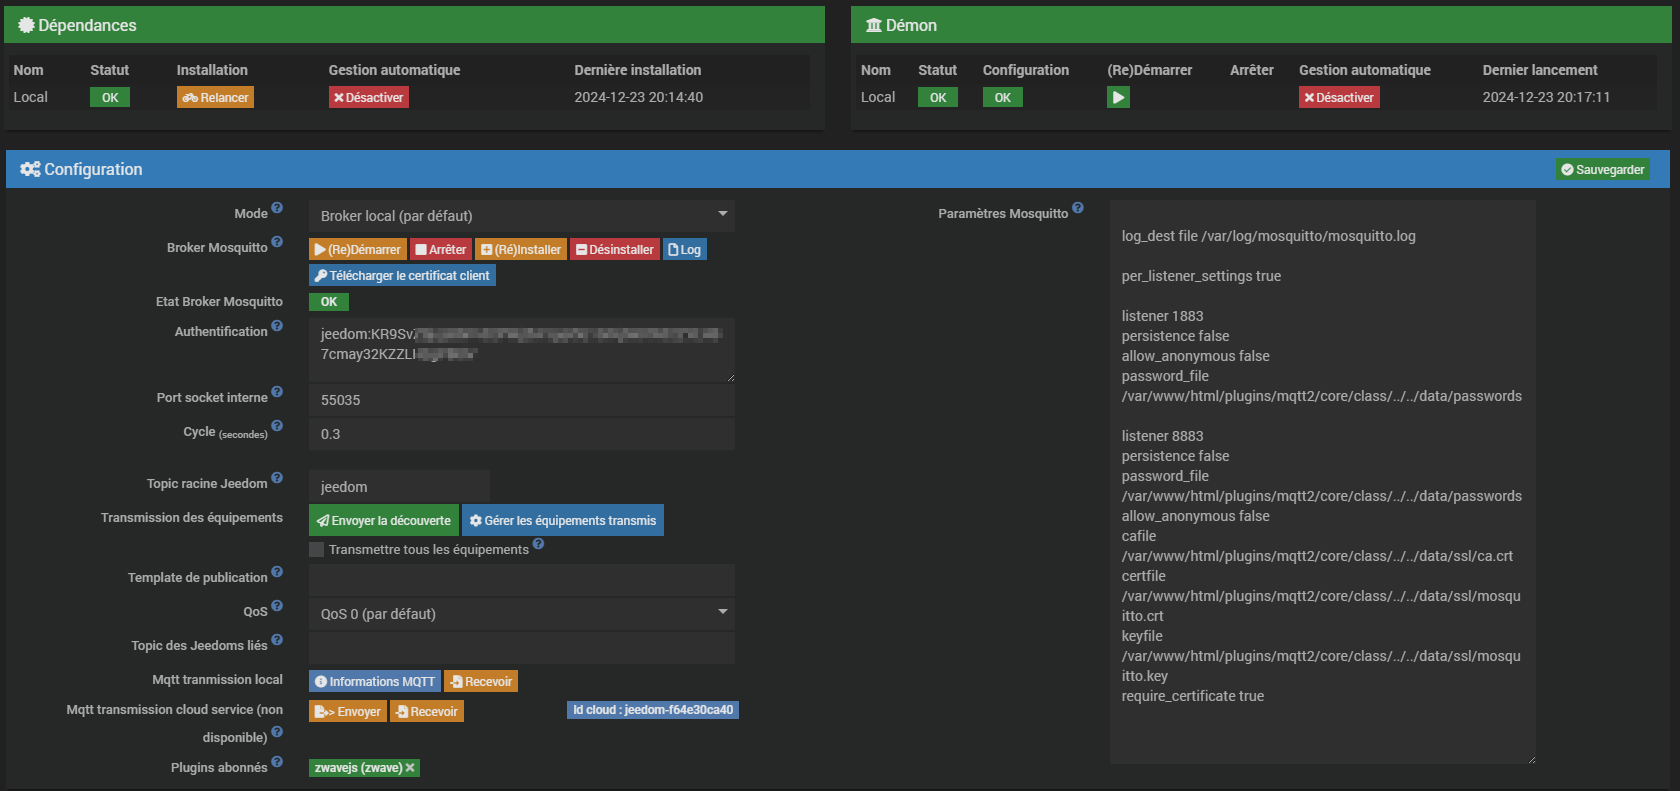Click the help icon next to Authentification
This screenshot has height=791, width=1680.
coord(277,326)
